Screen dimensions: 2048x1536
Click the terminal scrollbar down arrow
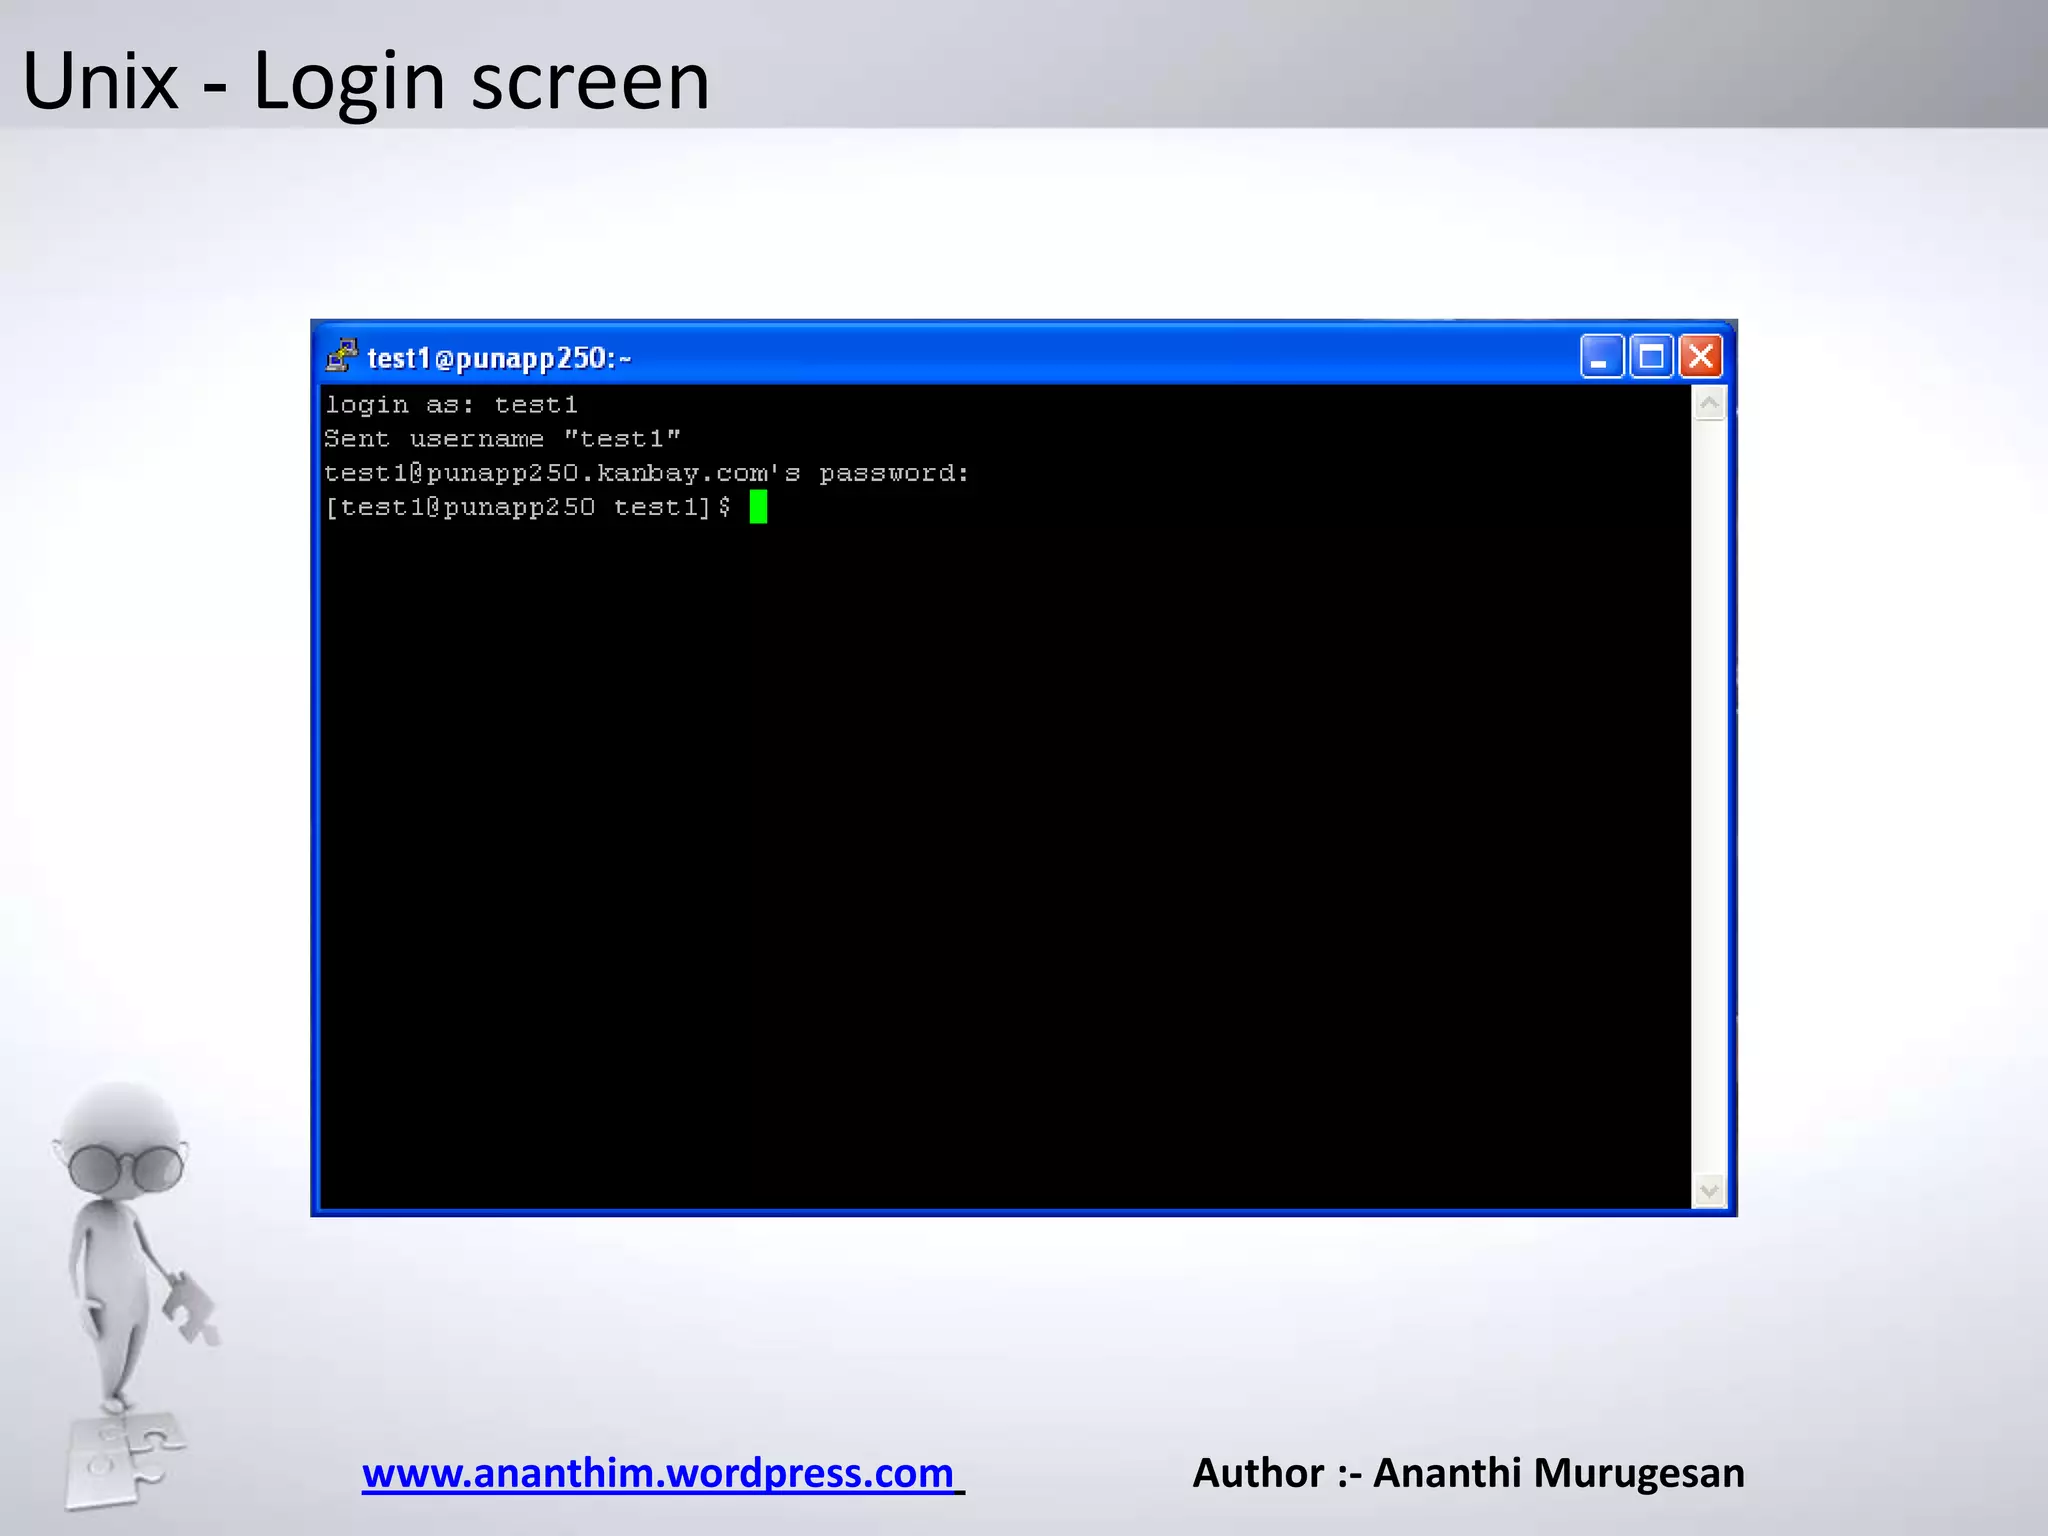click(x=1710, y=1191)
